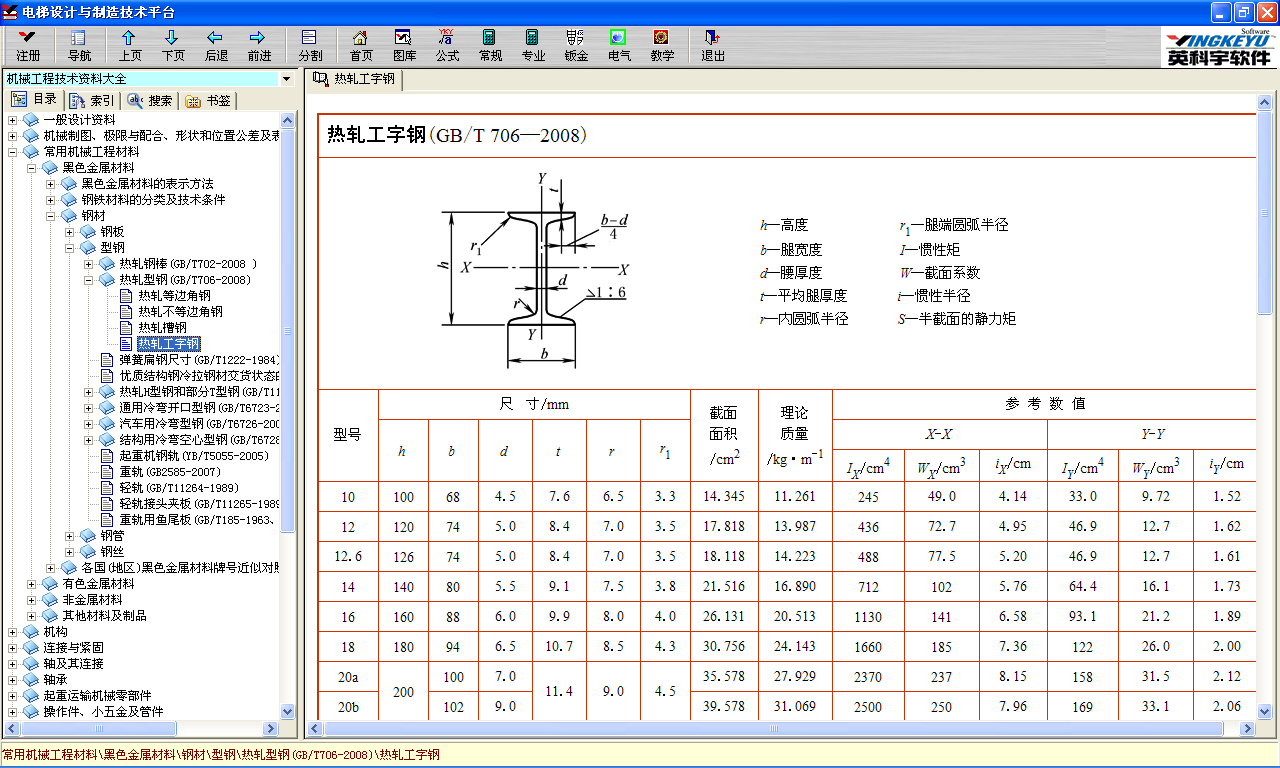
Task: Expand the 钢板 tree node
Action: tap(70, 232)
